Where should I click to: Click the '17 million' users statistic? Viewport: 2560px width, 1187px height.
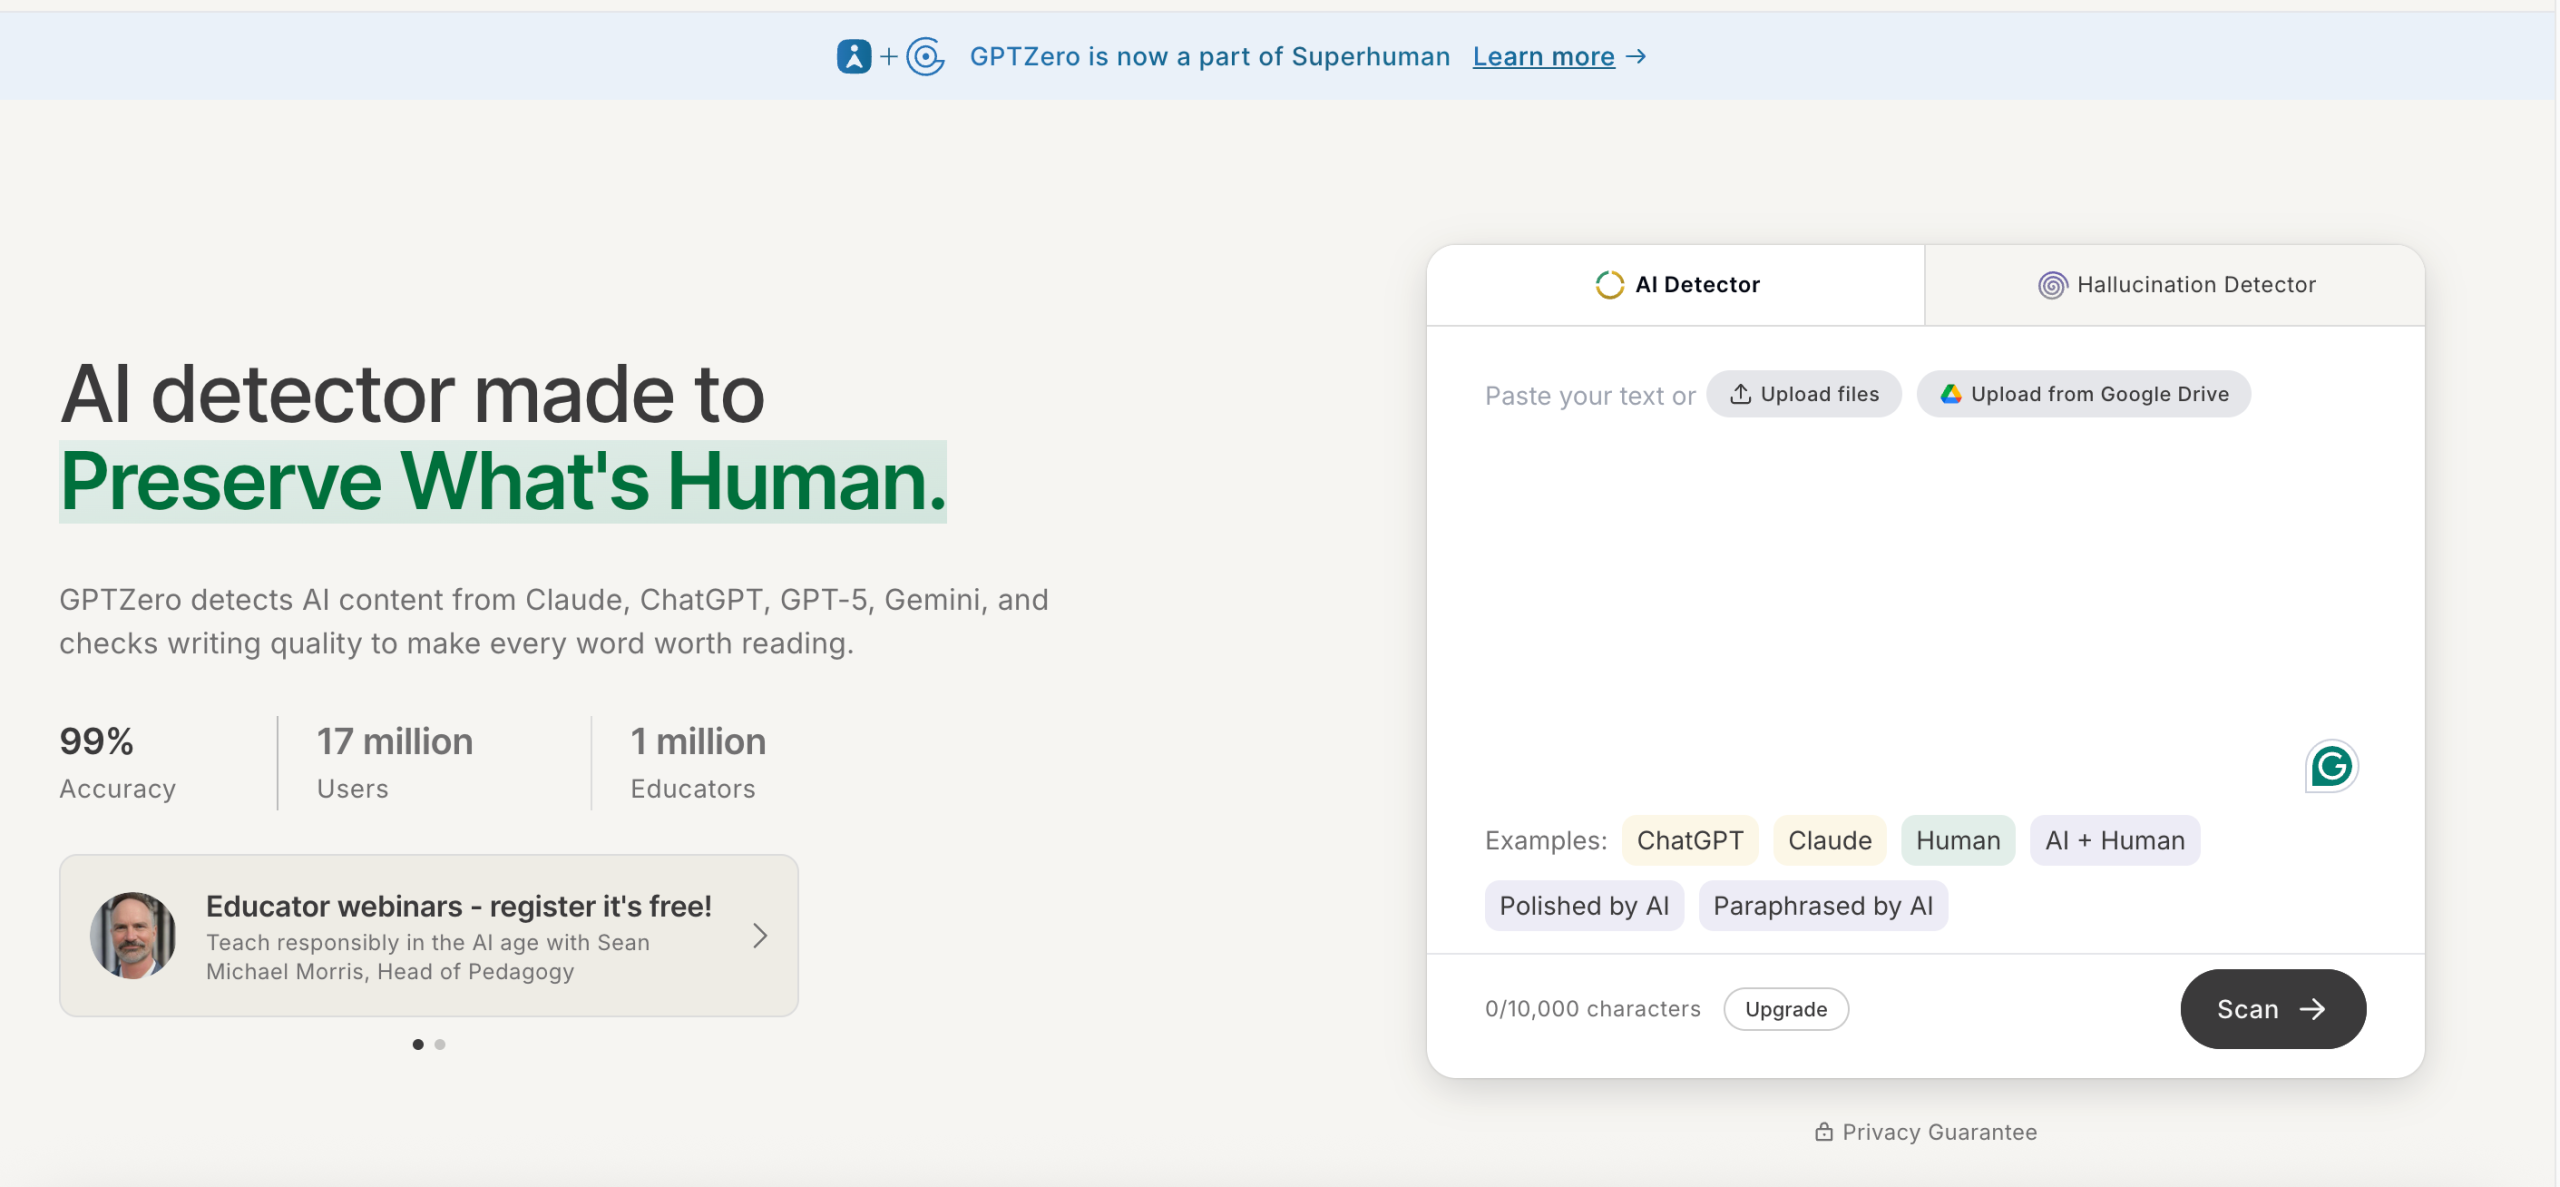[395, 742]
